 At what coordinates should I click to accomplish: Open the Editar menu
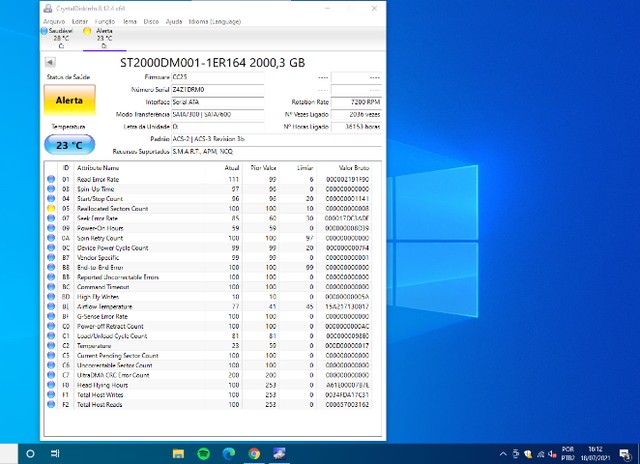[x=80, y=21]
